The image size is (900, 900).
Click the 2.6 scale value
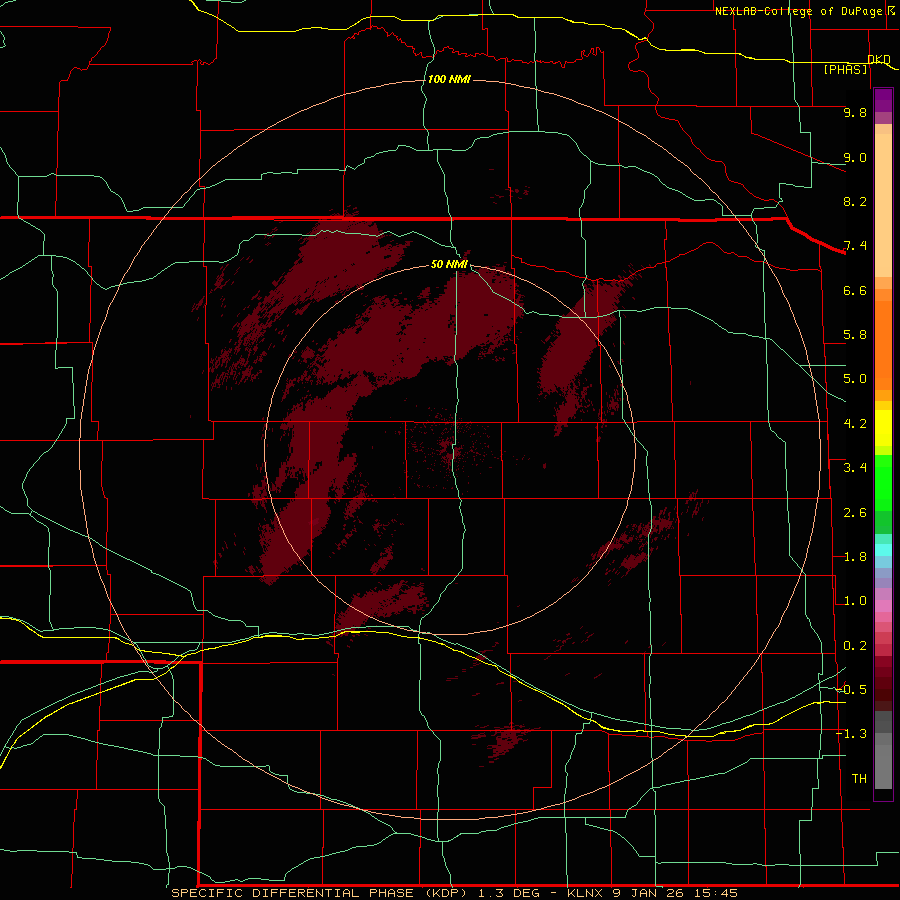click(x=855, y=513)
